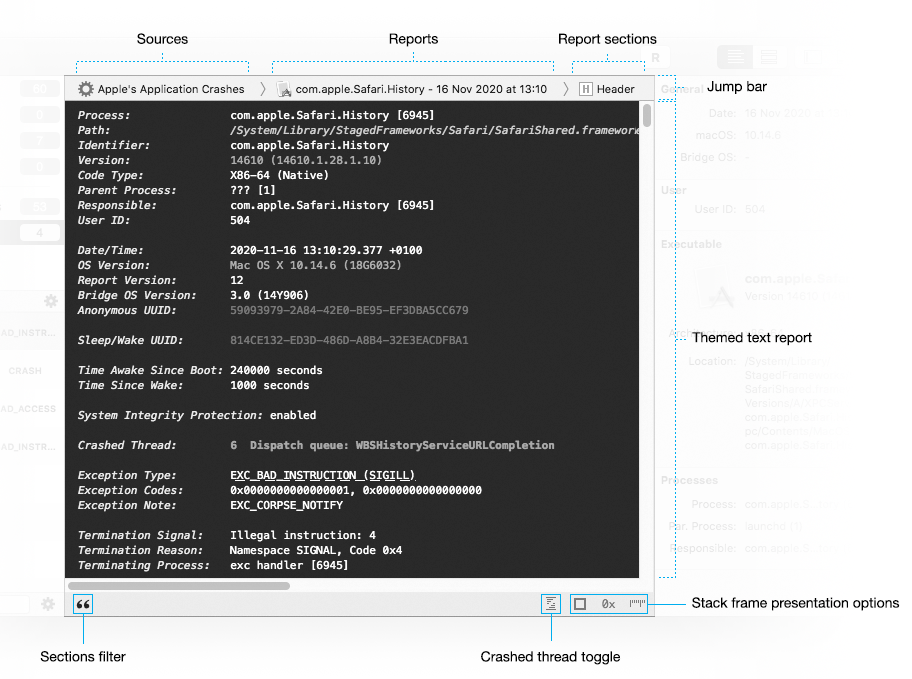Click the Parent Process value ??? [1]

point(252,190)
